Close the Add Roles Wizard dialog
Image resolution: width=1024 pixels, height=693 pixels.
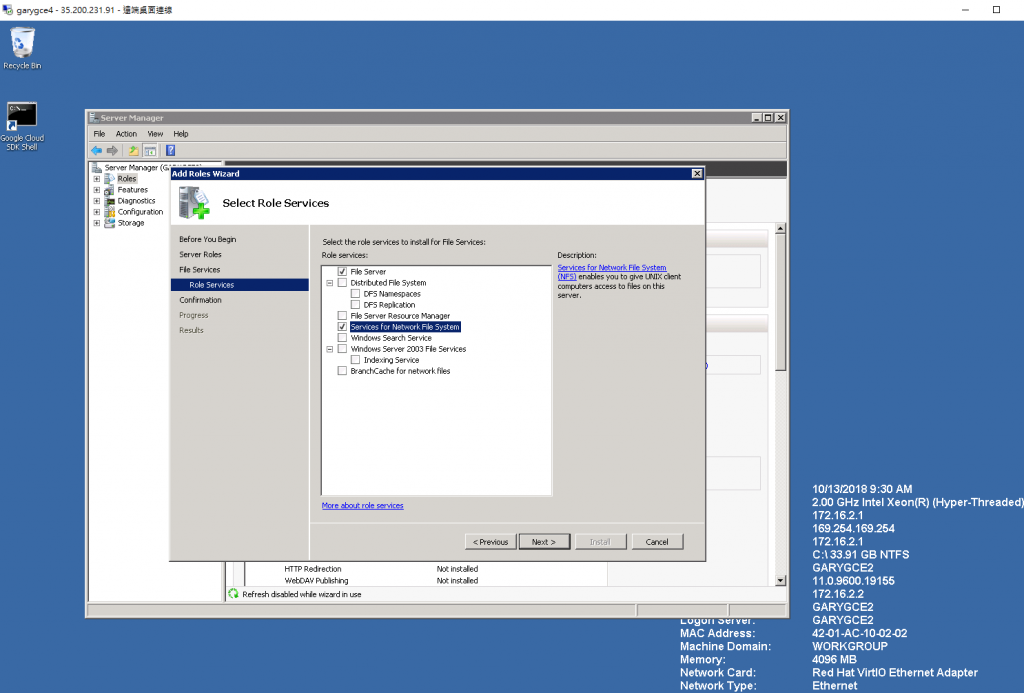[697, 174]
